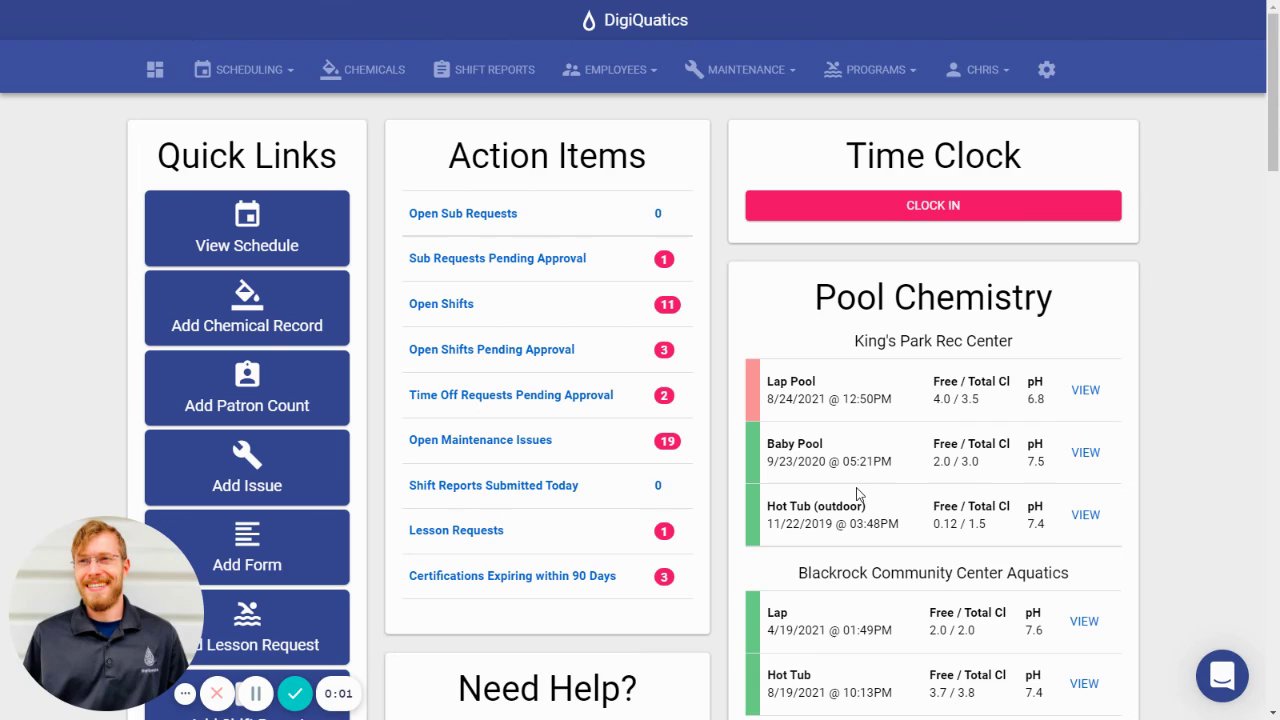Expand the Programs dropdown
The height and width of the screenshot is (720, 1280).
(x=870, y=69)
